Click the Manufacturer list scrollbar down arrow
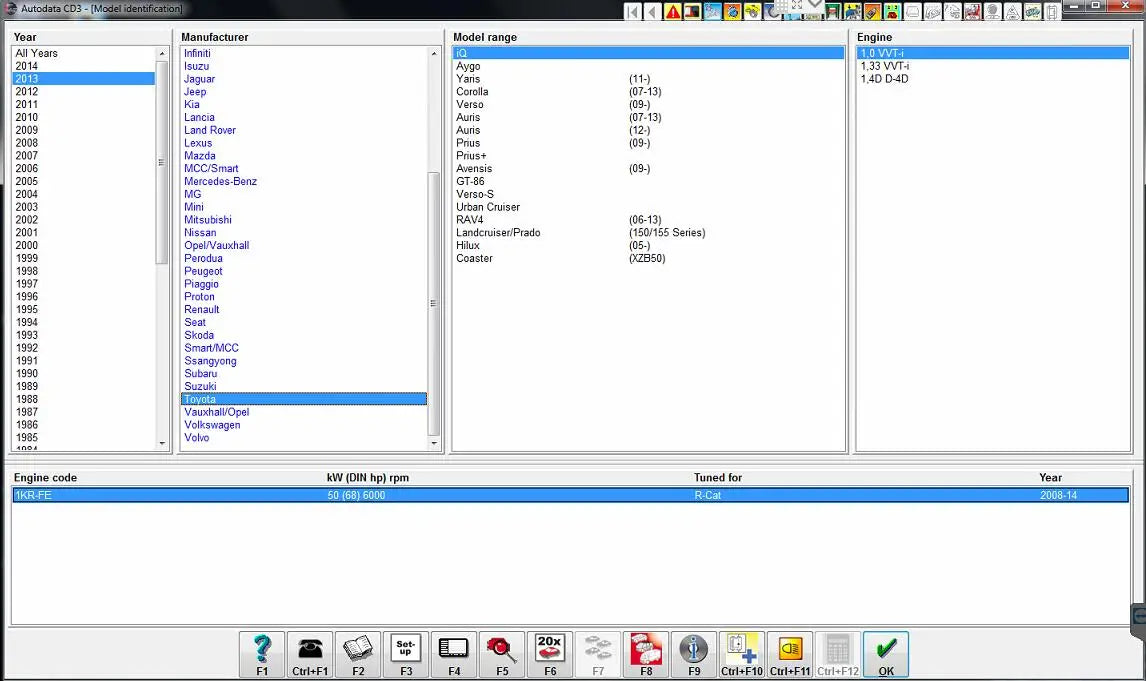 tap(433, 441)
